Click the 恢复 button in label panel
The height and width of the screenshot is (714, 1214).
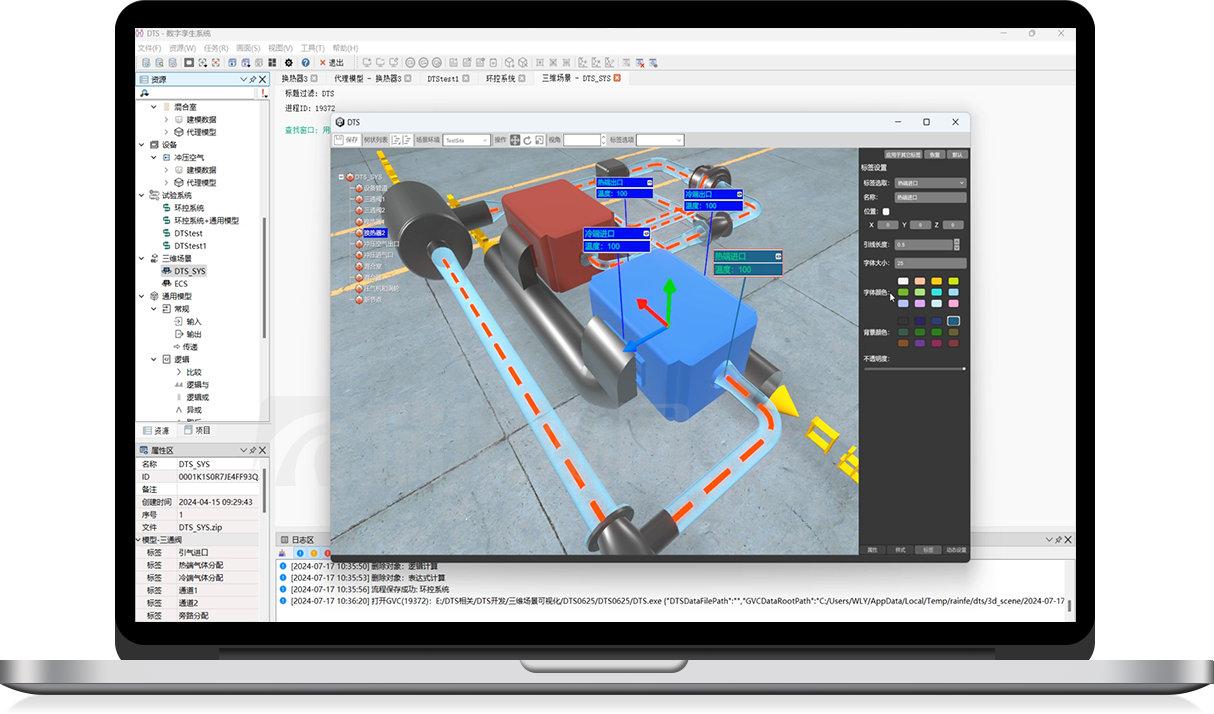(x=933, y=155)
